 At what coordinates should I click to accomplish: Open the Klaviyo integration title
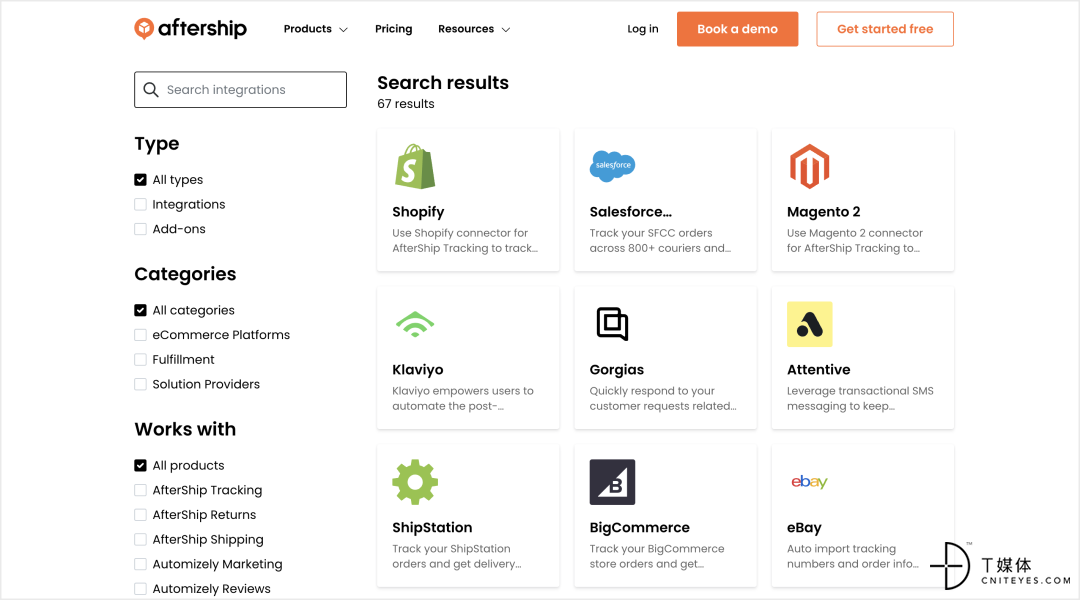pyautogui.click(x=418, y=370)
